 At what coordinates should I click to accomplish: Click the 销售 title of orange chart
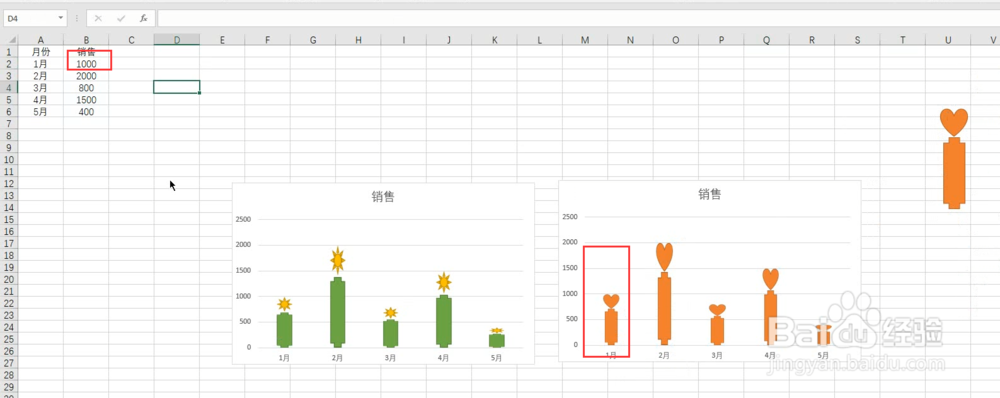[x=709, y=194]
